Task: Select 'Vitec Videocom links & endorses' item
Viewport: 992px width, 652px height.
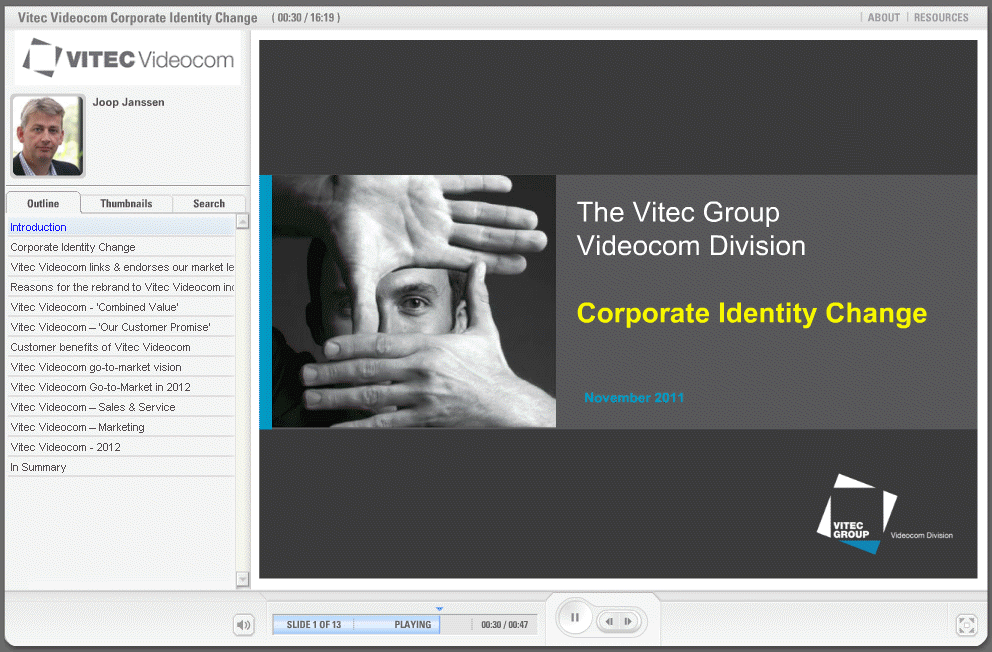Action: click(x=121, y=267)
